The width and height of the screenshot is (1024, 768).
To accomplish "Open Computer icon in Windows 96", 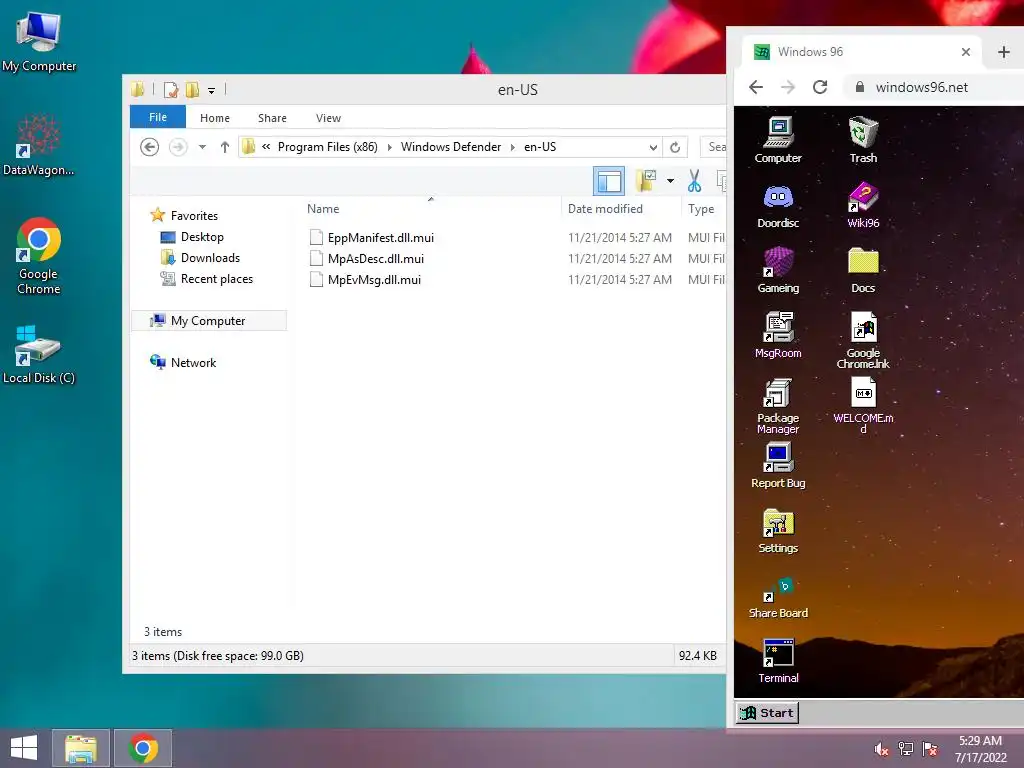I will [778, 138].
